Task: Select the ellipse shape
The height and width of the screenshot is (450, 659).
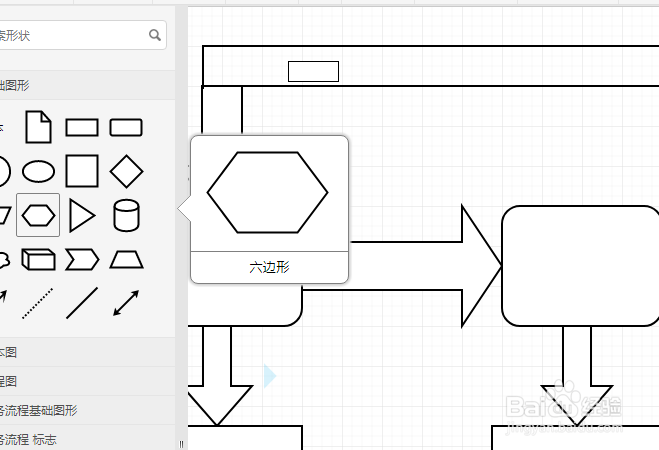Action: click(x=38, y=171)
